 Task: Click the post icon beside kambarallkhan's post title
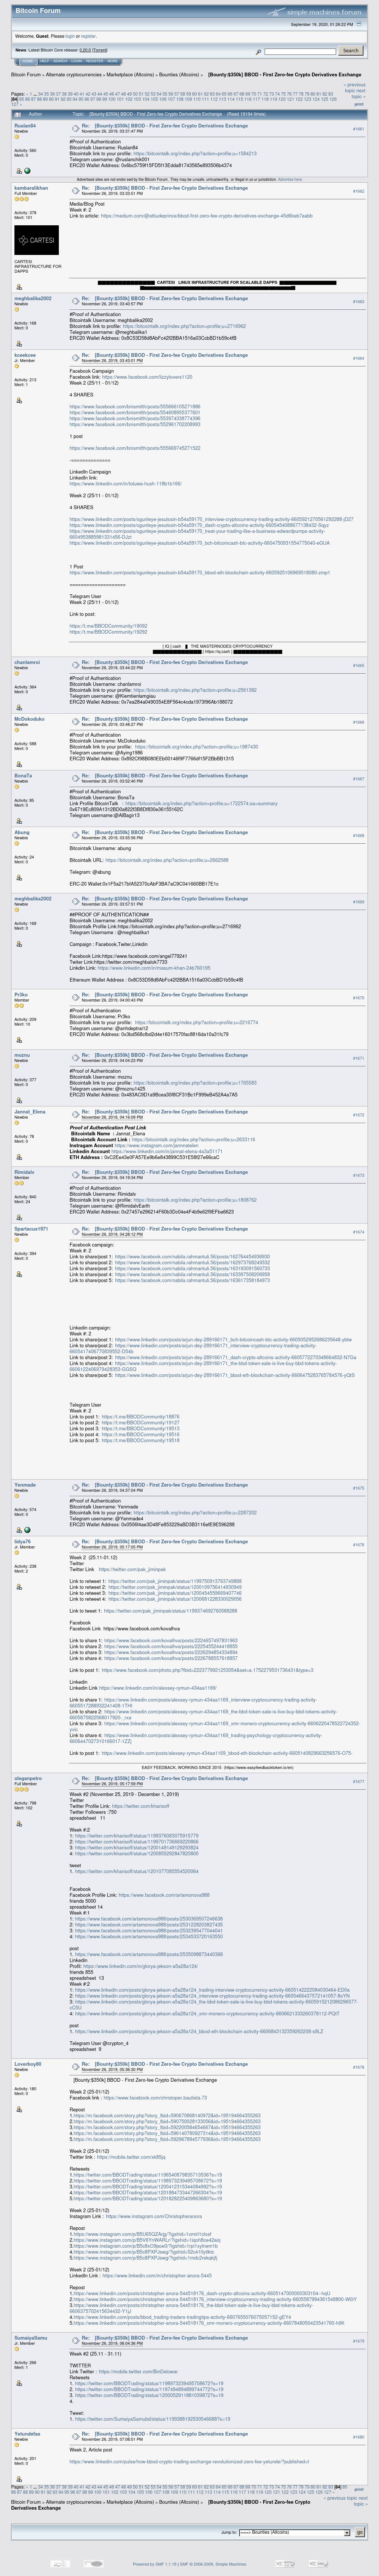pos(75,190)
